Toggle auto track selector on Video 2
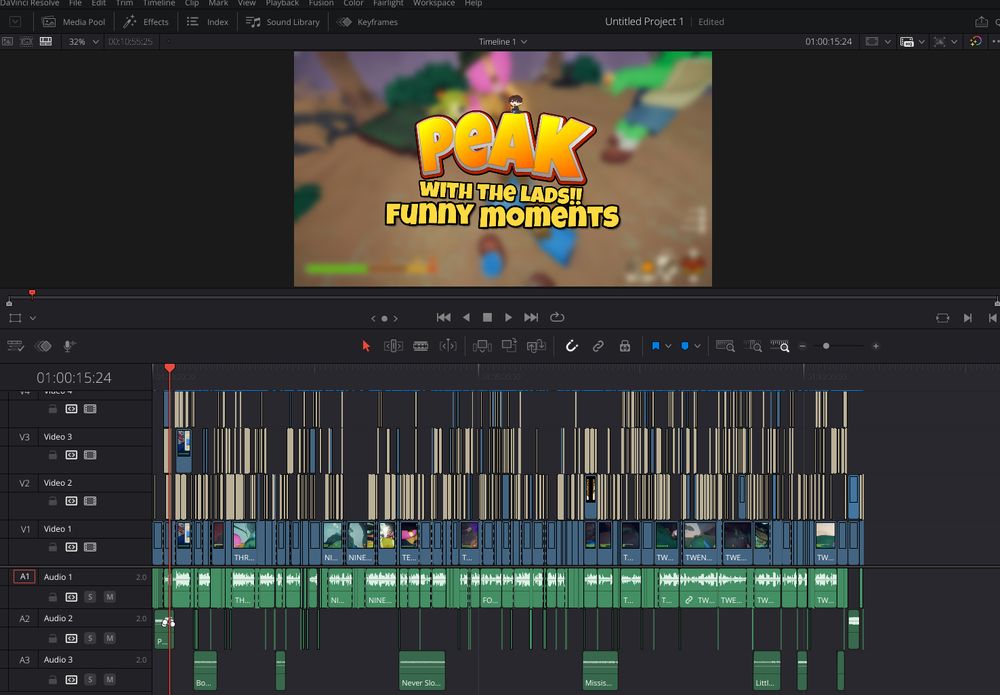Image resolution: width=1000 pixels, height=695 pixels. click(x=71, y=501)
